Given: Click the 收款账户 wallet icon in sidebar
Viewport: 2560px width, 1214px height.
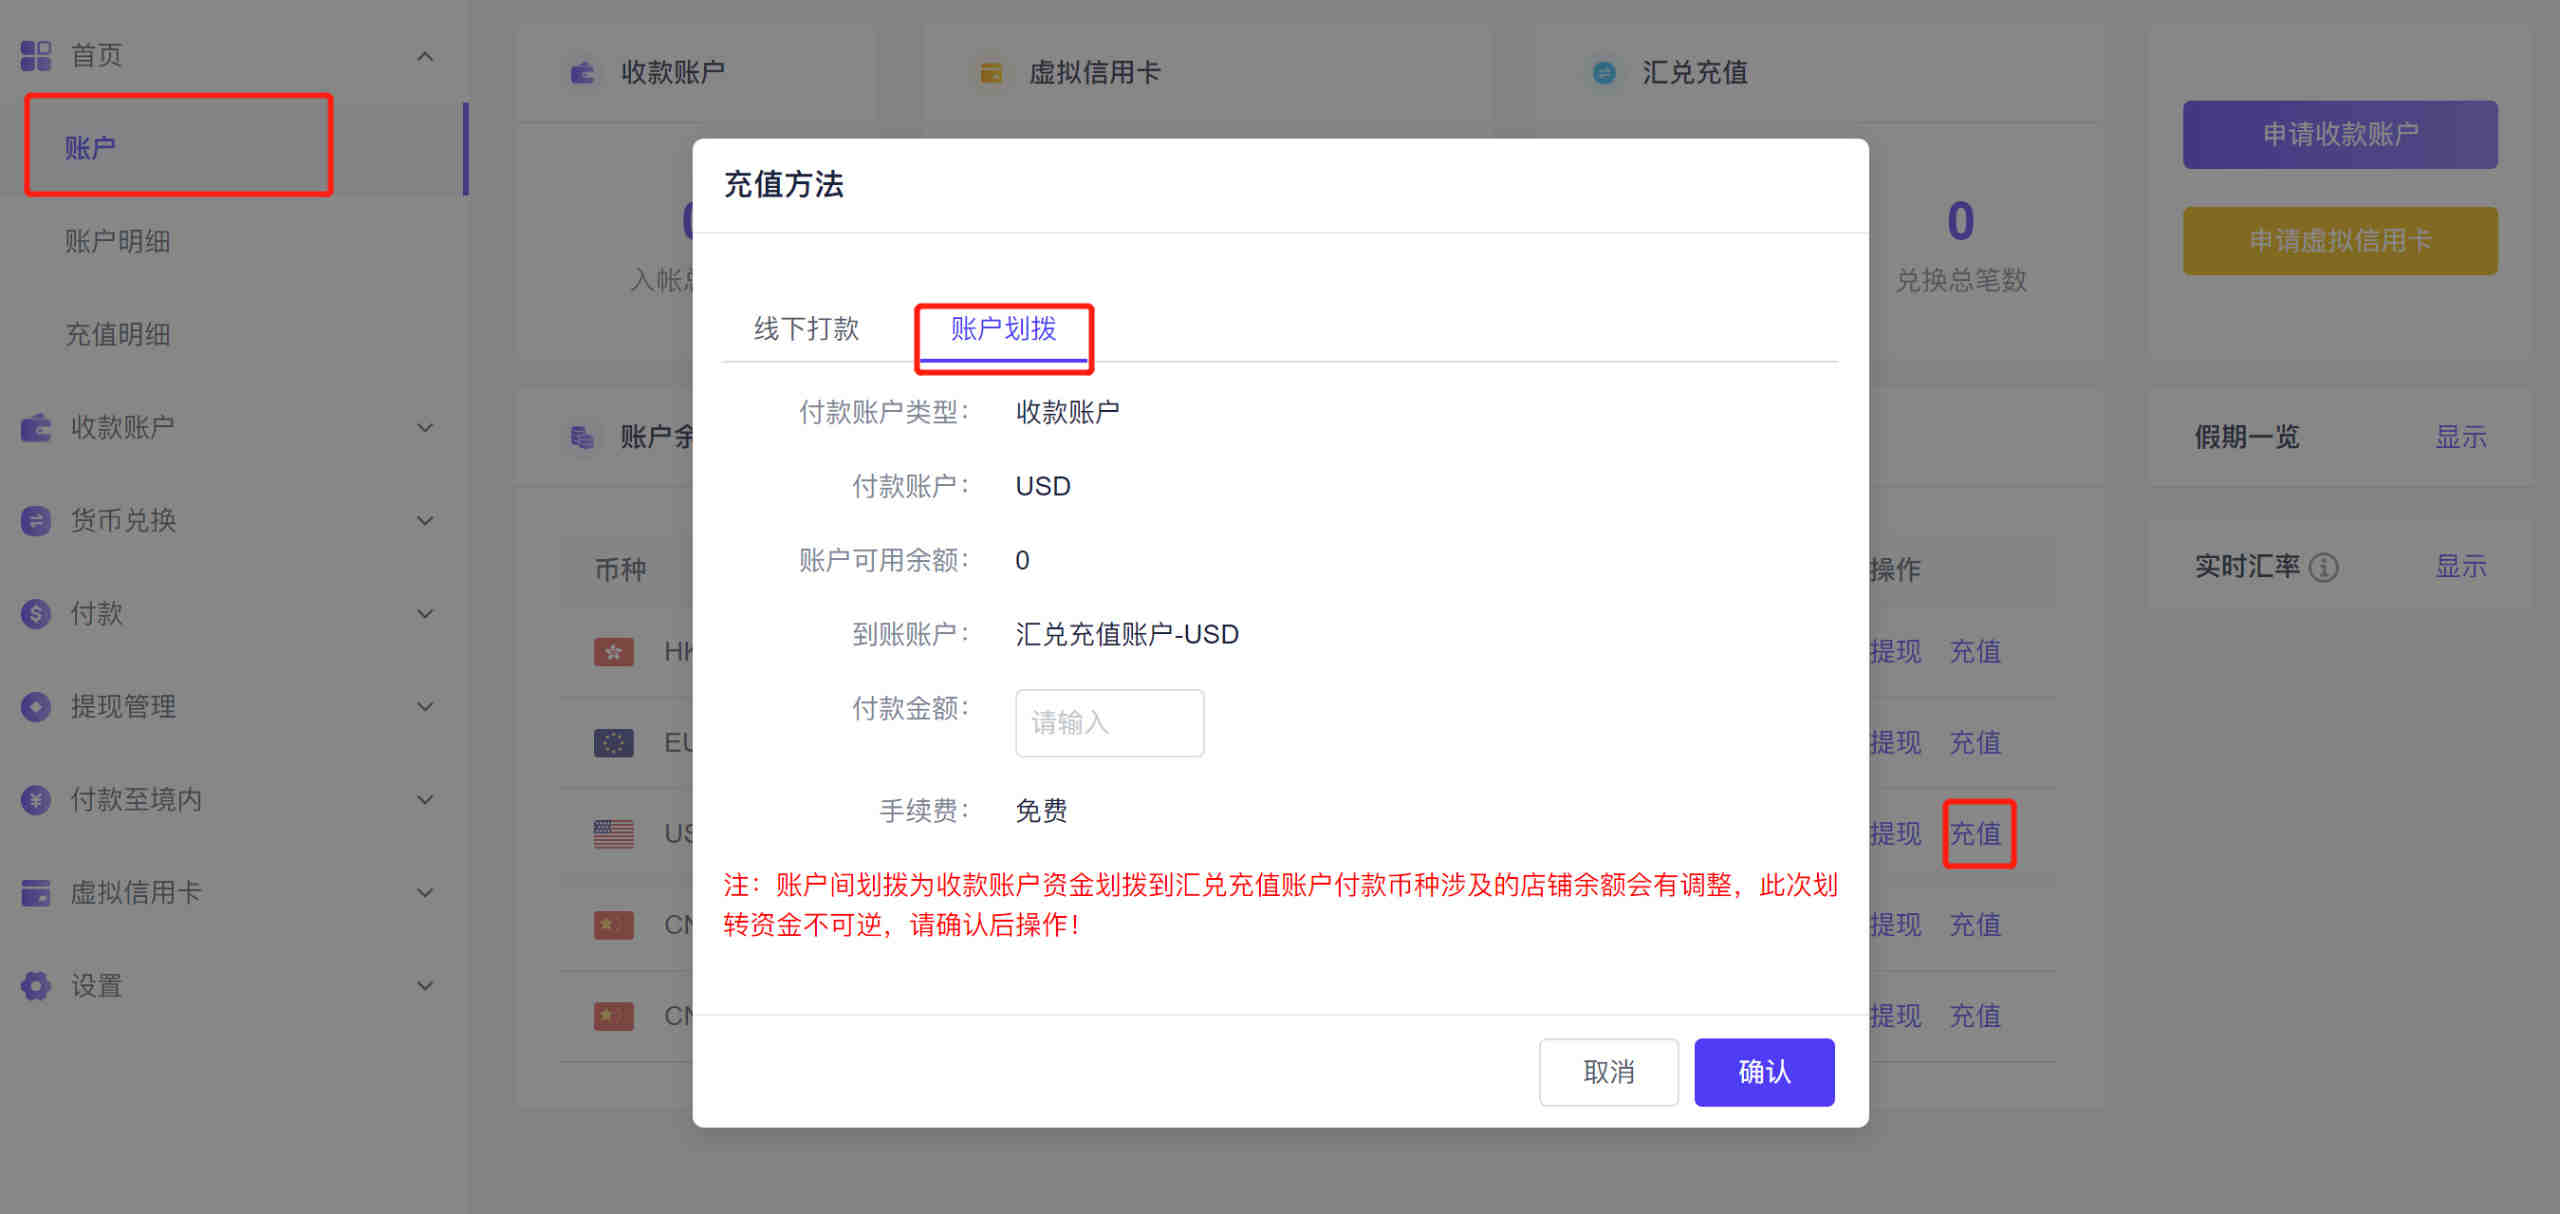Looking at the screenshot, I should coord(36,428).
